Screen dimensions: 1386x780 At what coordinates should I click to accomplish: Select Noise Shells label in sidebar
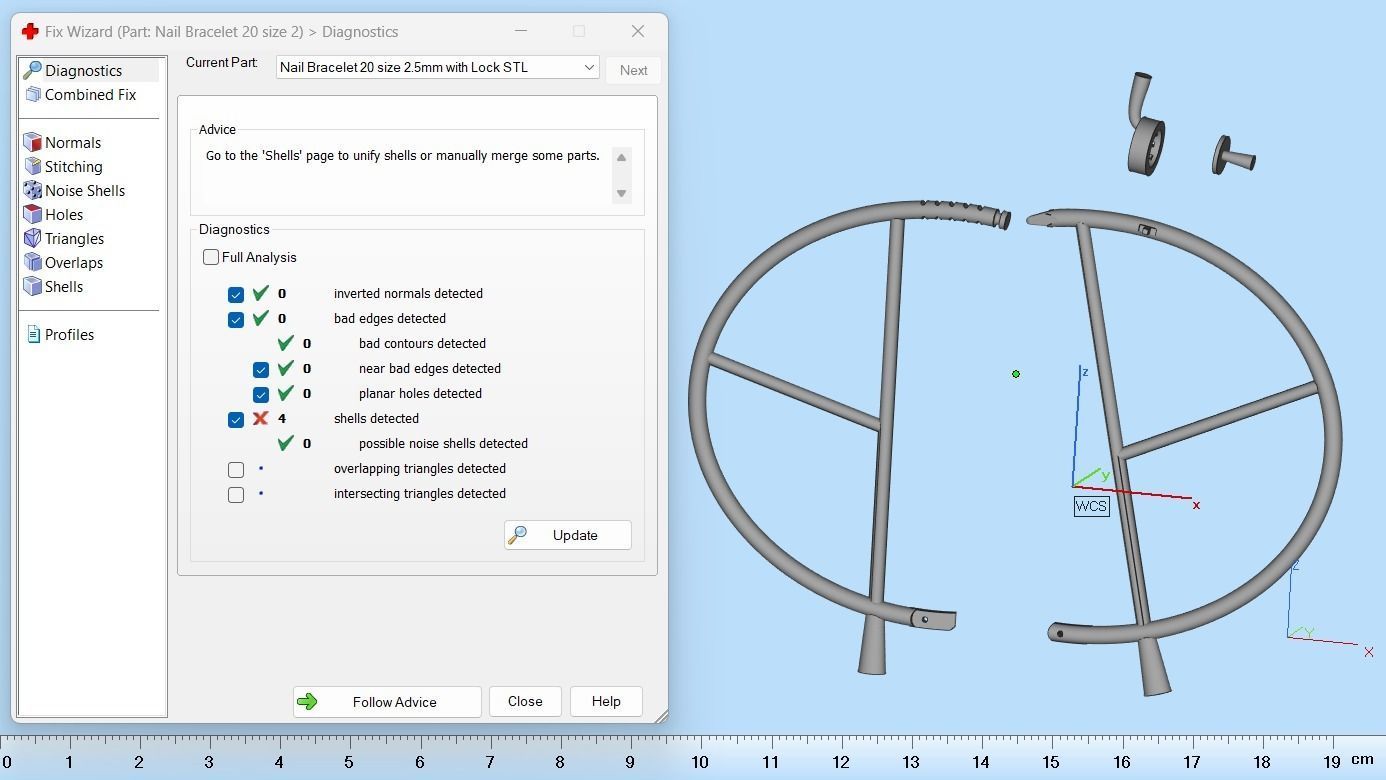click(x=85, y=190)
